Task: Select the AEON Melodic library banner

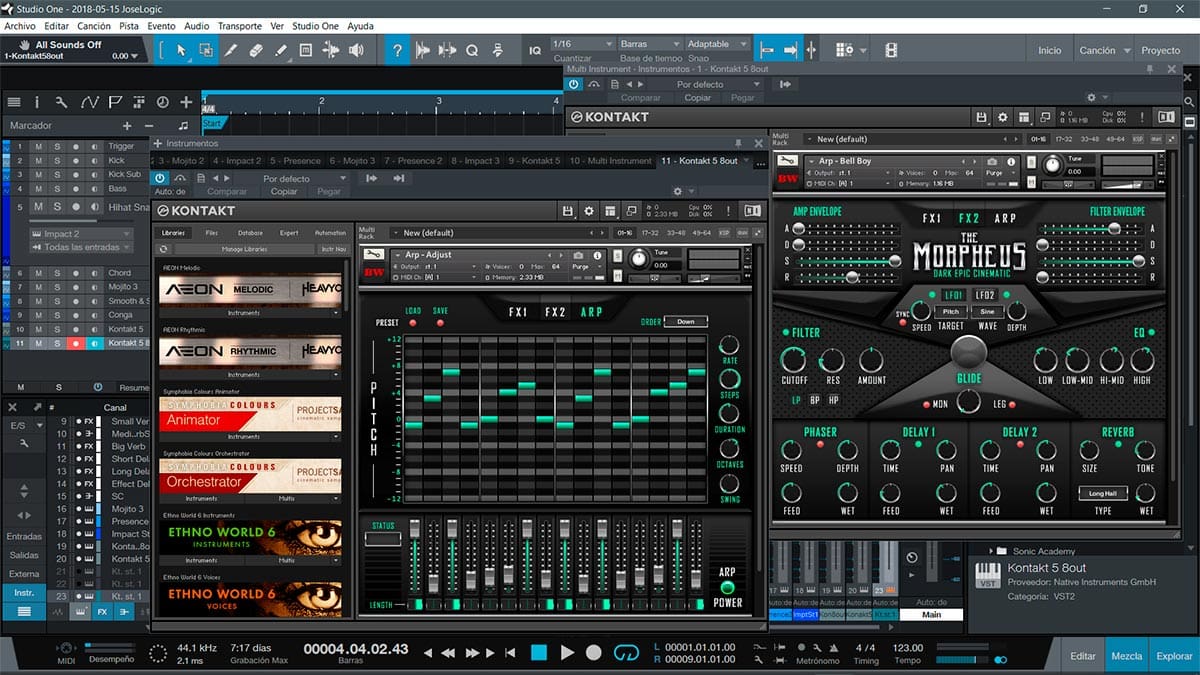Action: pos(250,288)
